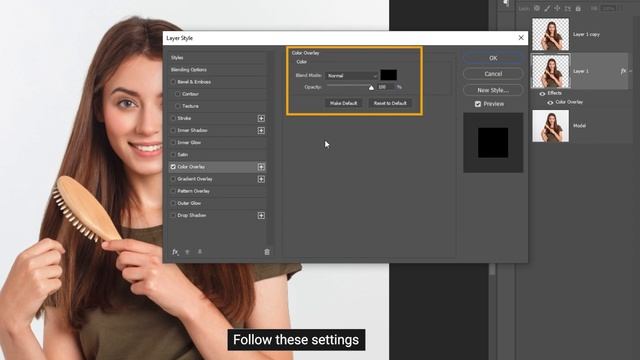Open the Blend Mode Normal dropdown

352,76
